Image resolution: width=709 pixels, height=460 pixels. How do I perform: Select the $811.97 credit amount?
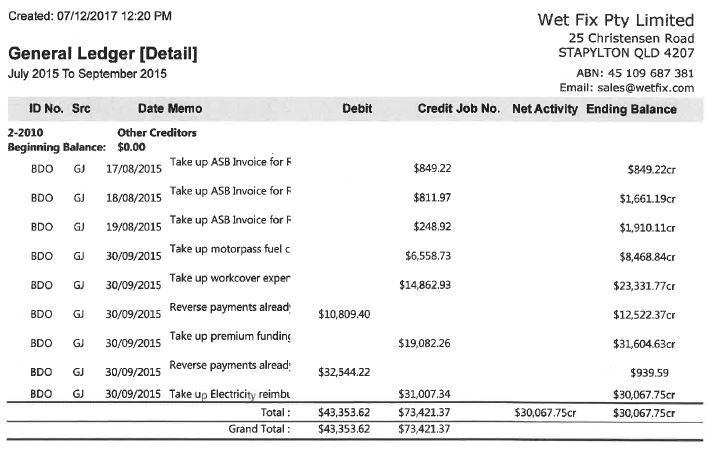point(432,198)
